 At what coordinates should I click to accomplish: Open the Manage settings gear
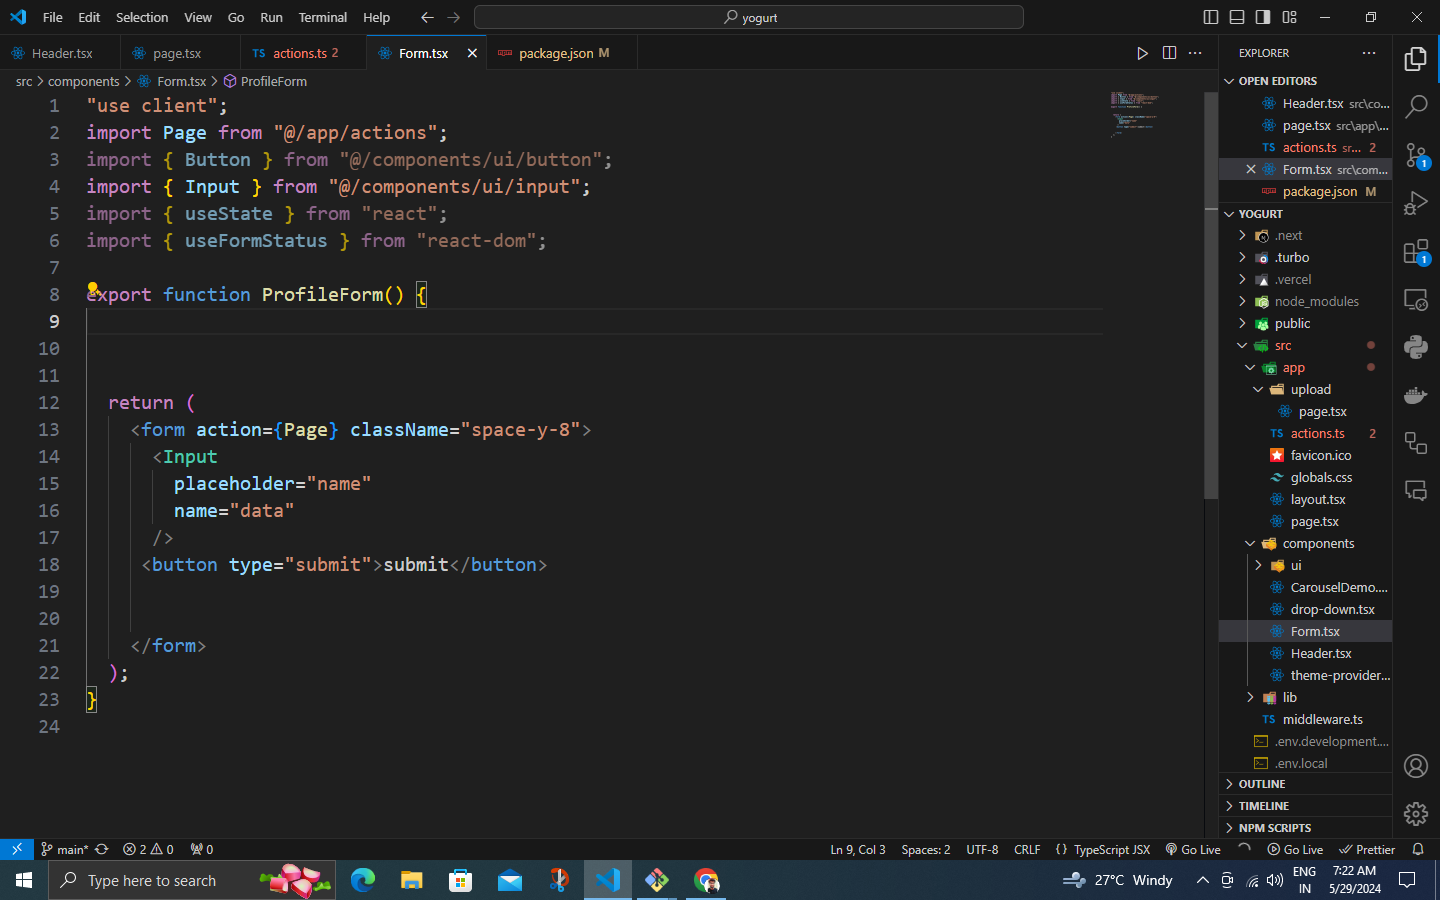pyautogui.click(x=1415, y=814)
